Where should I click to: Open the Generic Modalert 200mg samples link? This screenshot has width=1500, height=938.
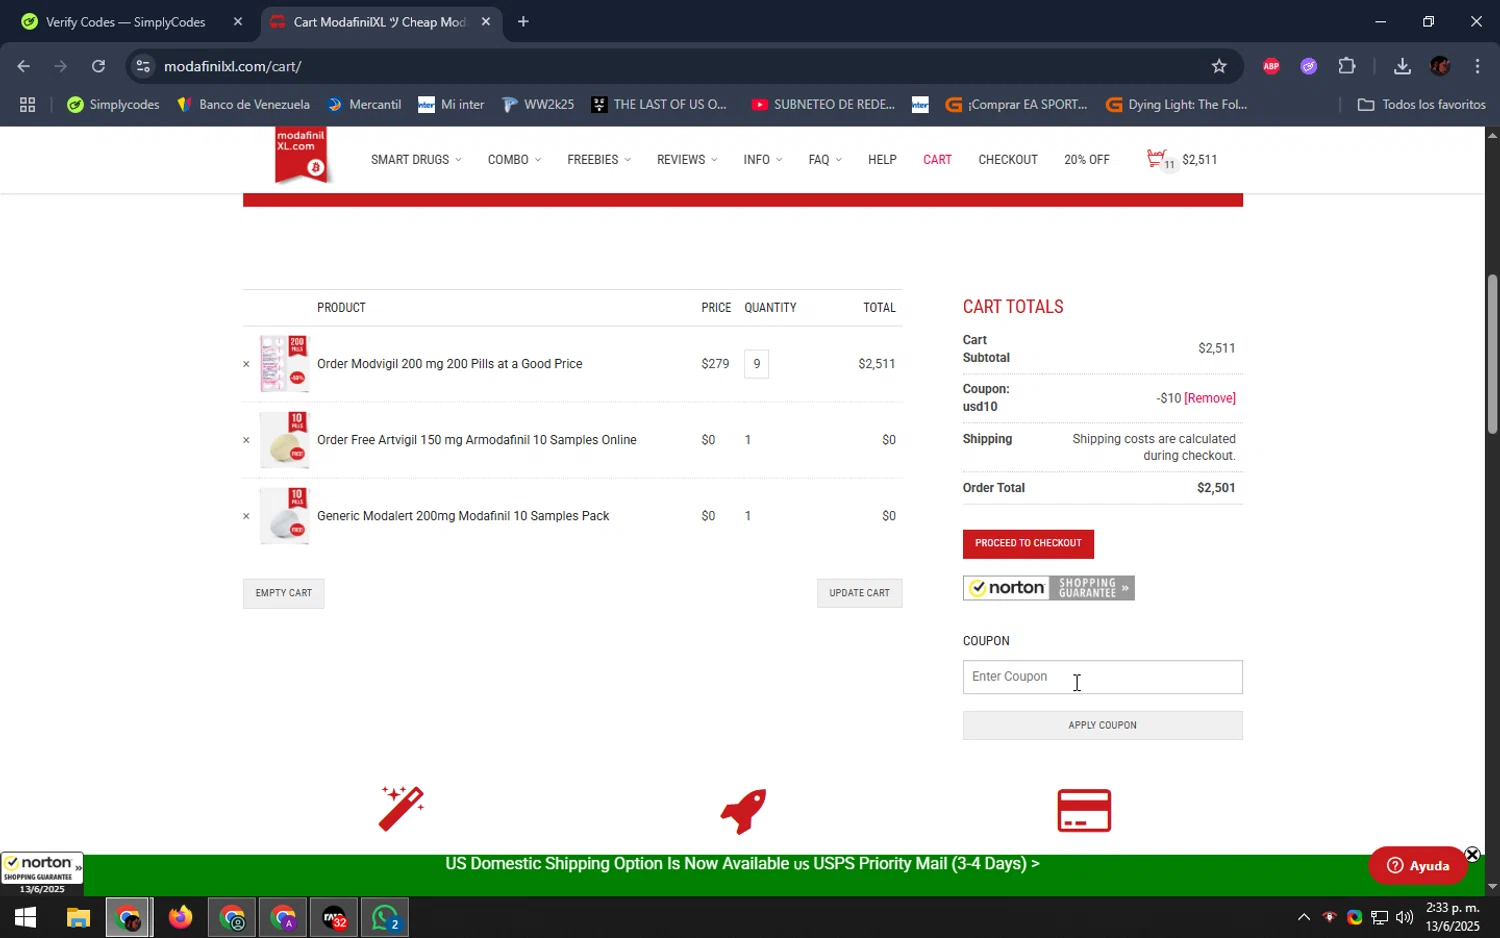463,516
